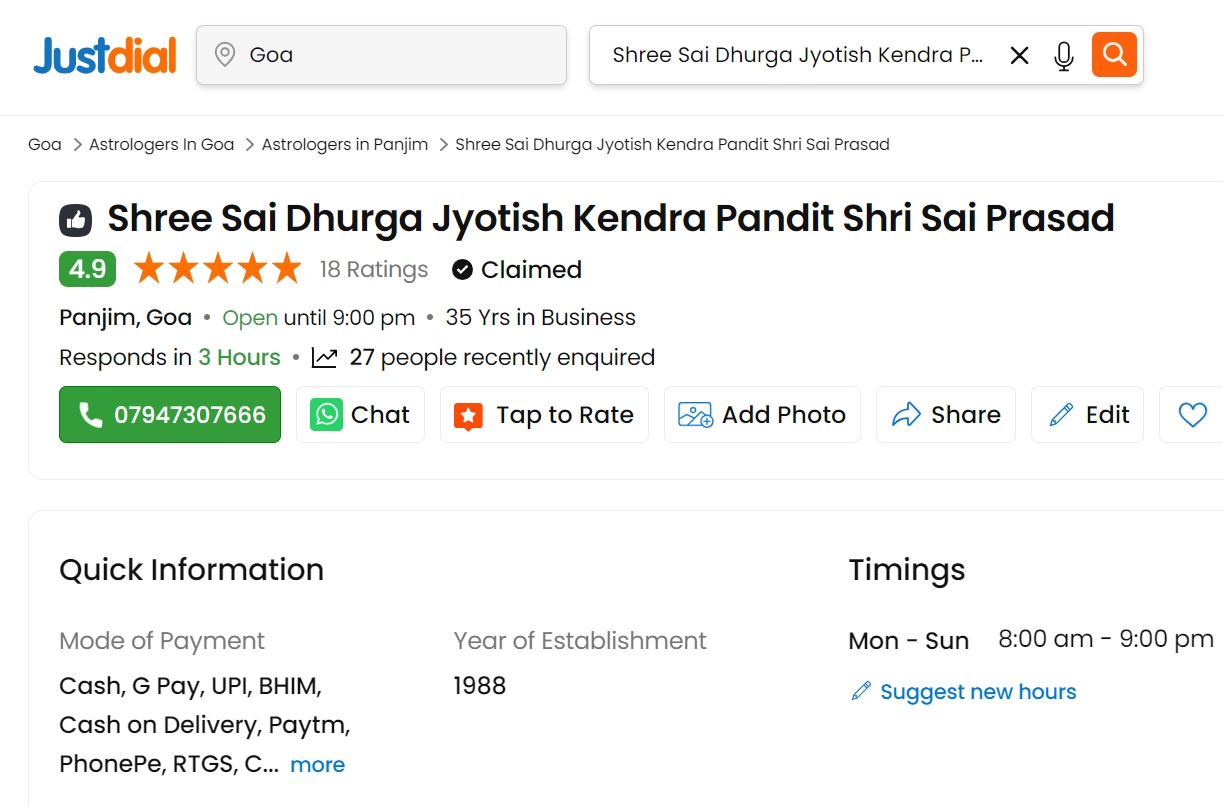1223x806 pixels.
Task: Open WhatsApp Chat button
Action: pyautogui.click(x=360, y=415)
